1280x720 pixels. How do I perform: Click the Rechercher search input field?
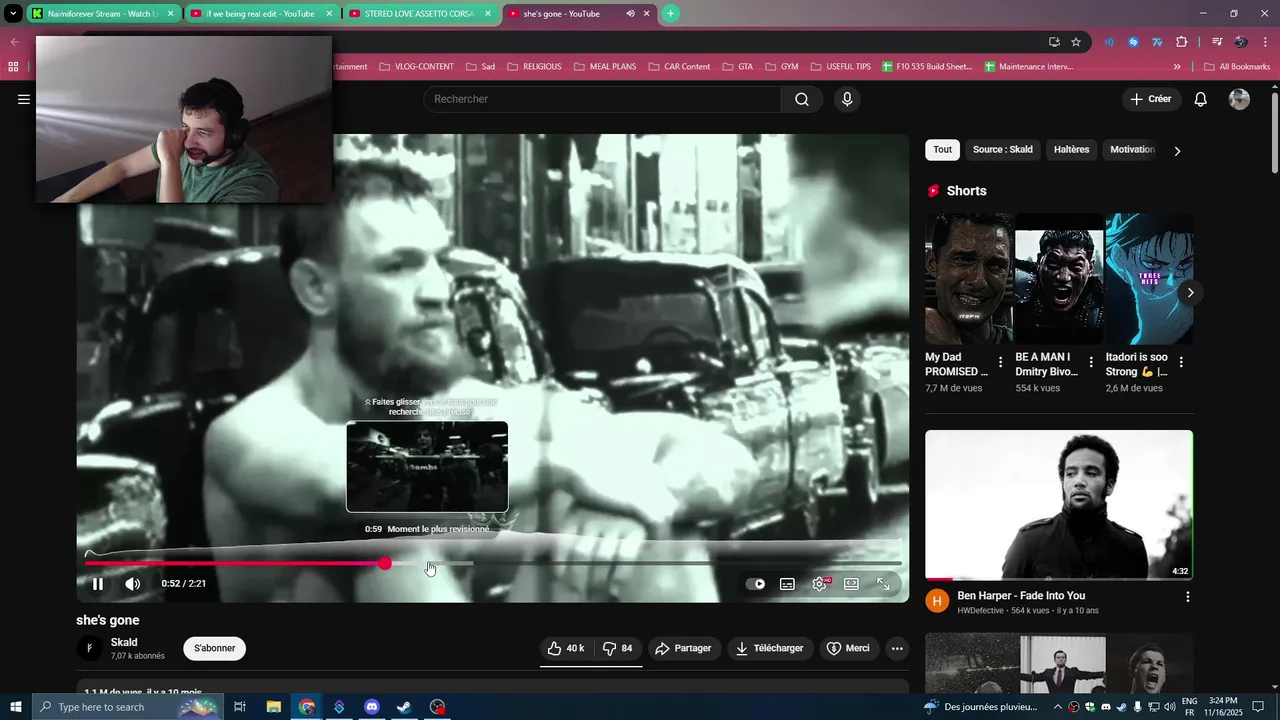pyautogui.click(x=602, y=99)
